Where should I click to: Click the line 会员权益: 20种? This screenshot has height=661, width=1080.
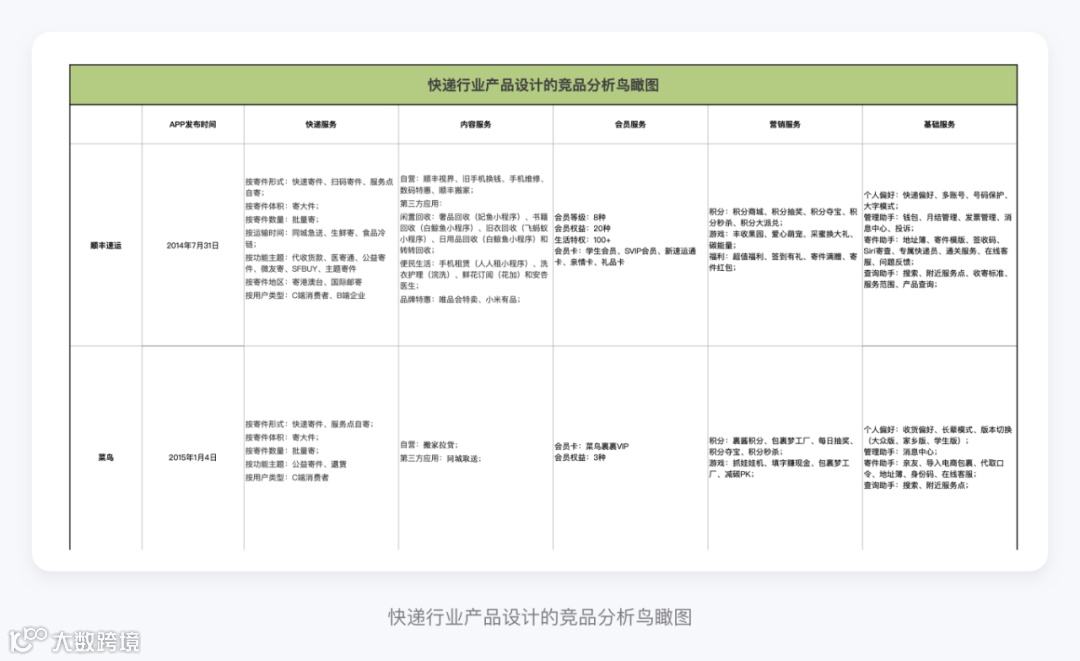[583, 229]
